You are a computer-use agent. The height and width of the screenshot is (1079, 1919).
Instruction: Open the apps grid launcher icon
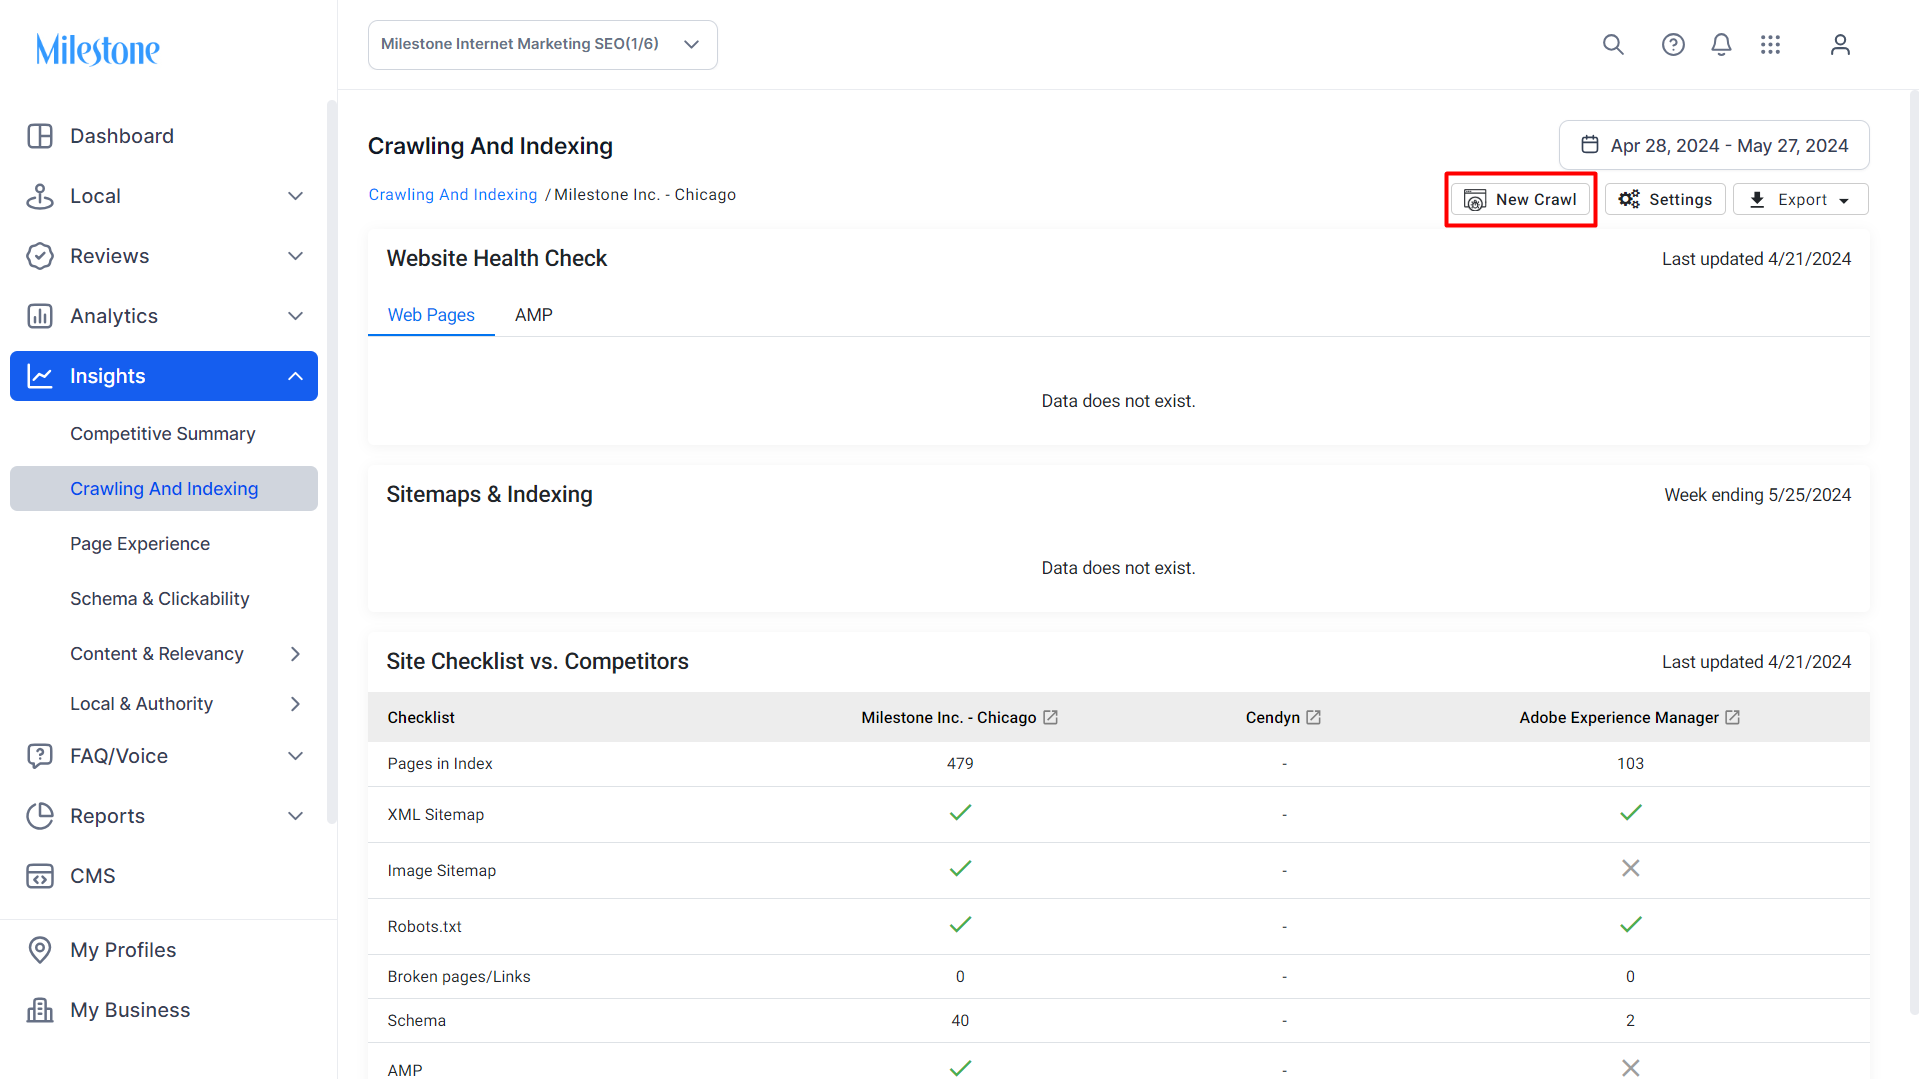pyautogui.click(x=1770, y=45)
